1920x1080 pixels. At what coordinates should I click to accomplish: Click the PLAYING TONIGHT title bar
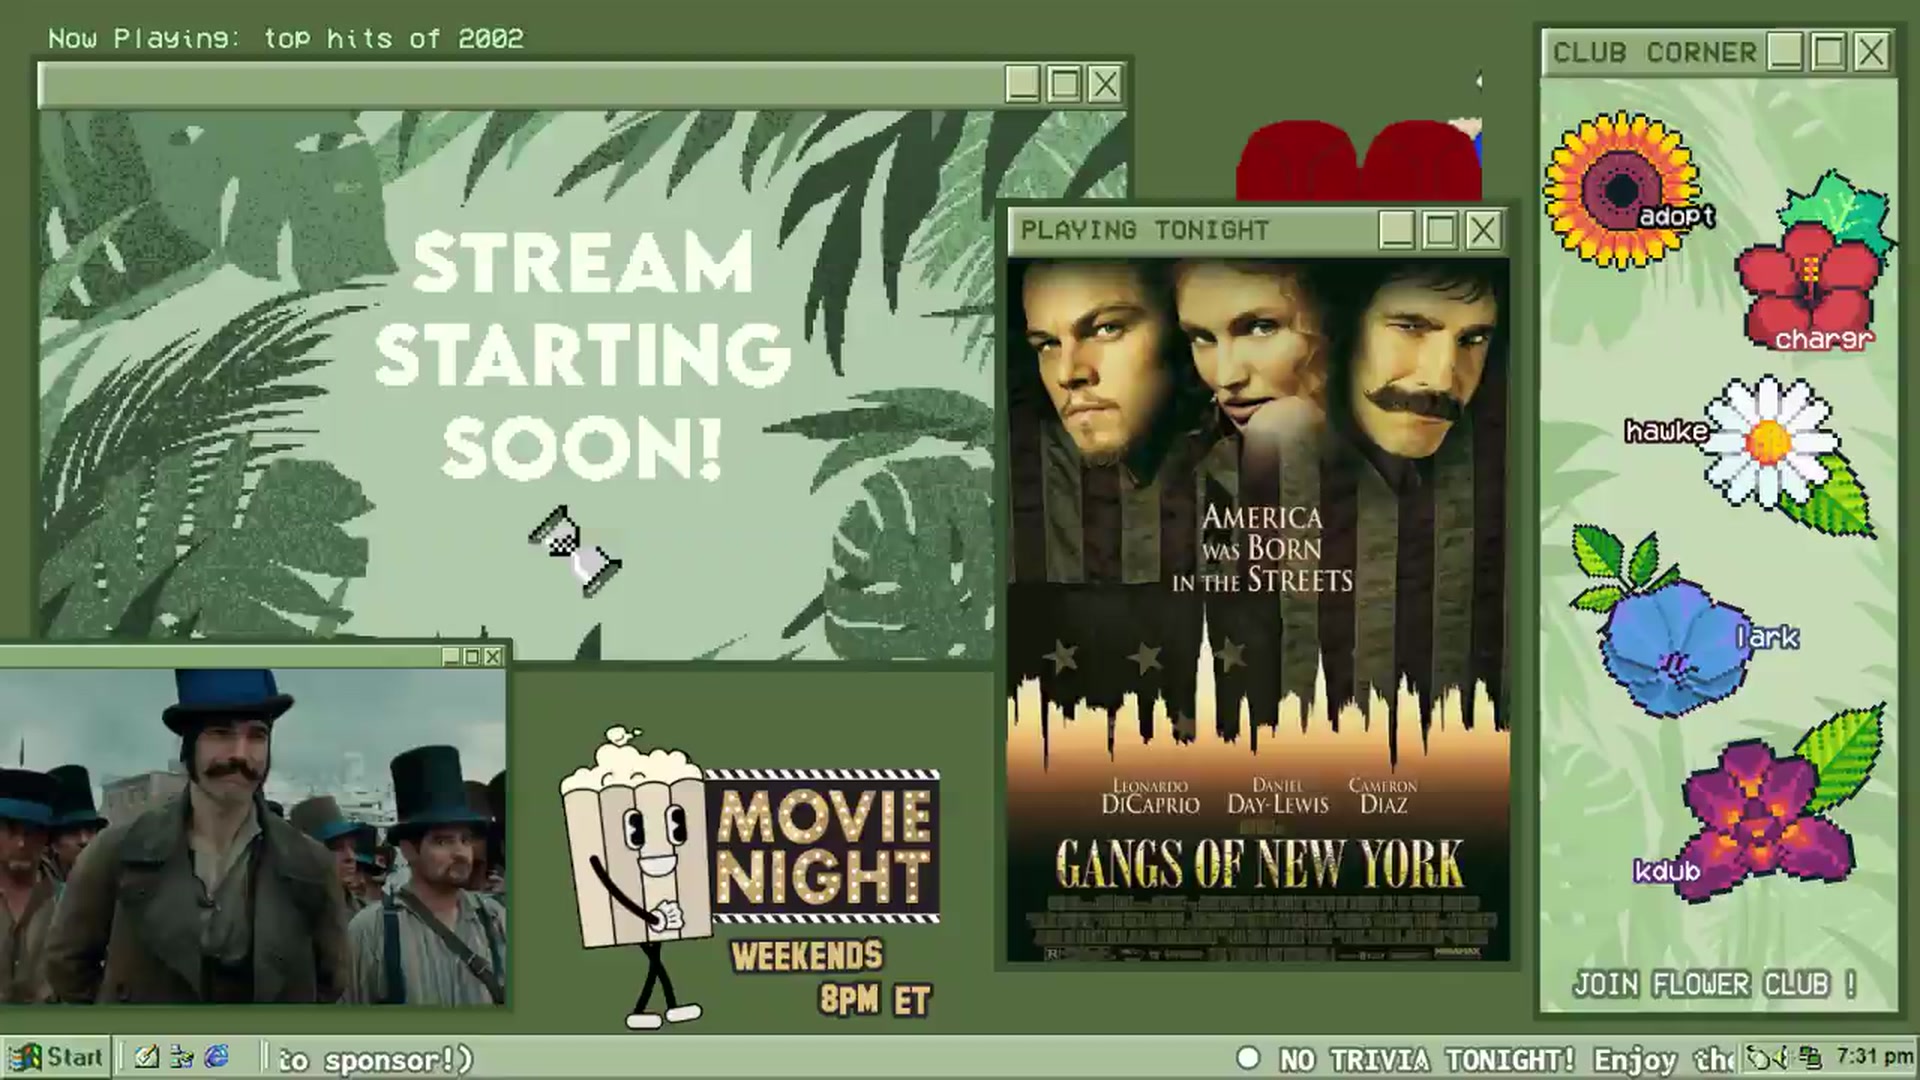tap(1258, 231)
